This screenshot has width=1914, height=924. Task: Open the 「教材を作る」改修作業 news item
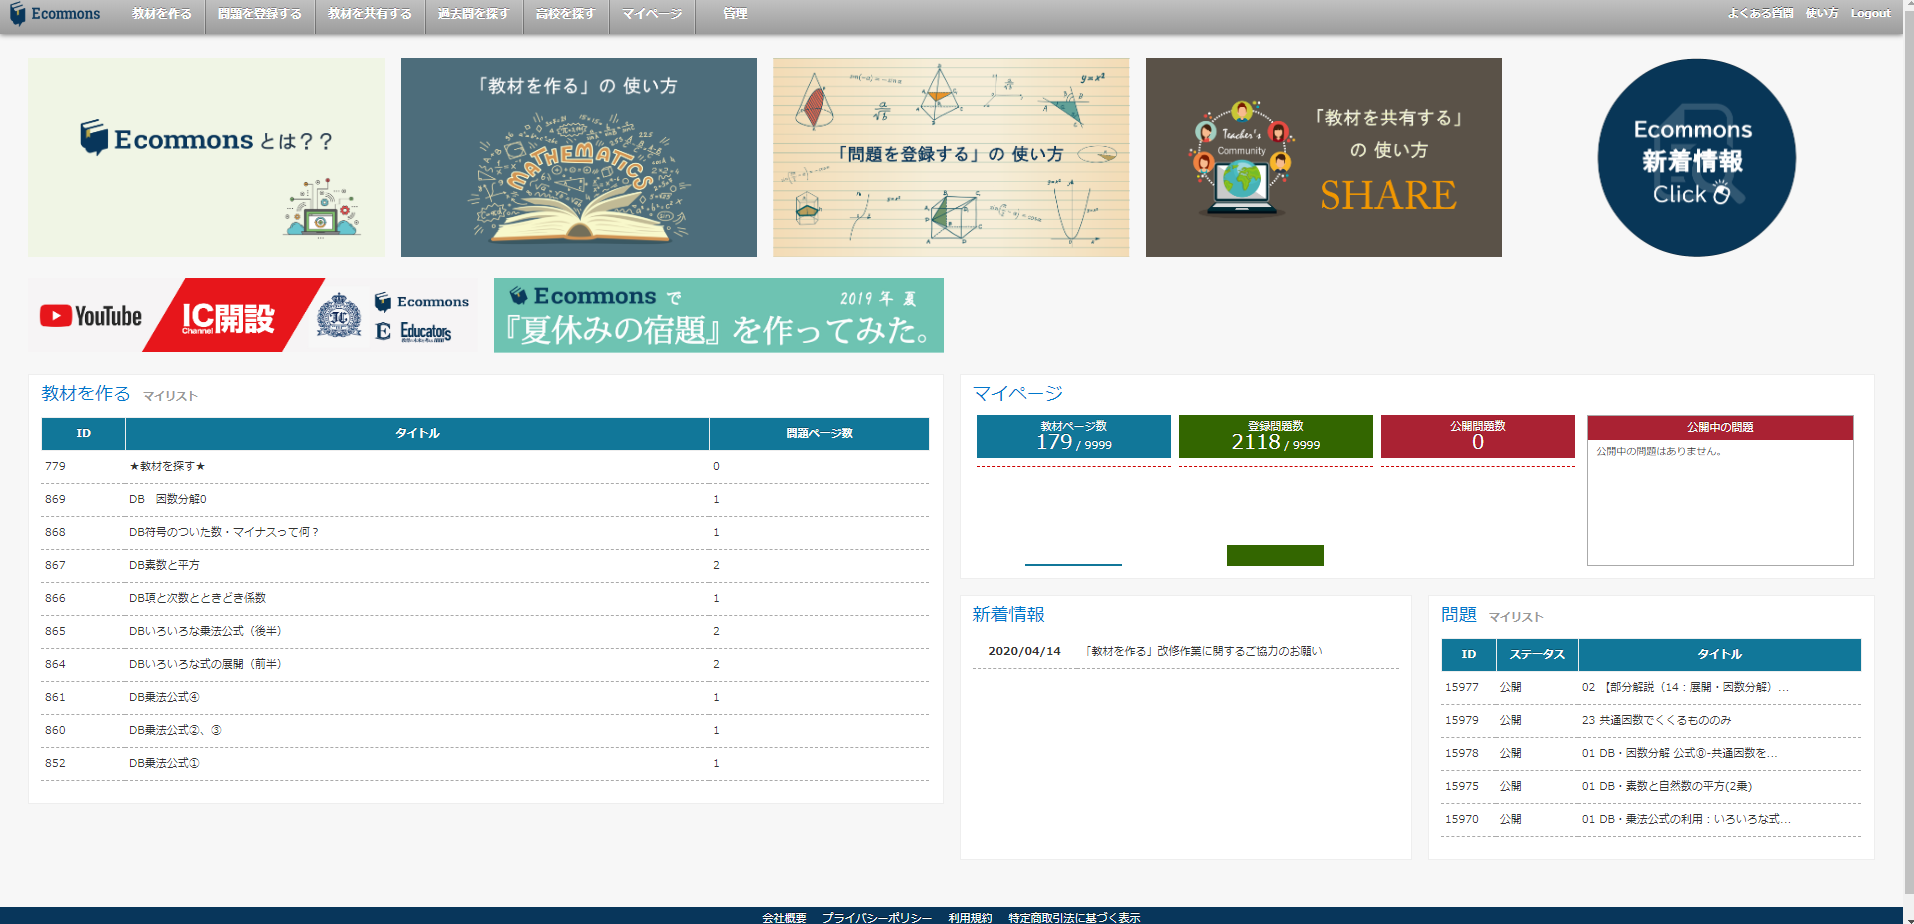(x=1204, y=651)
